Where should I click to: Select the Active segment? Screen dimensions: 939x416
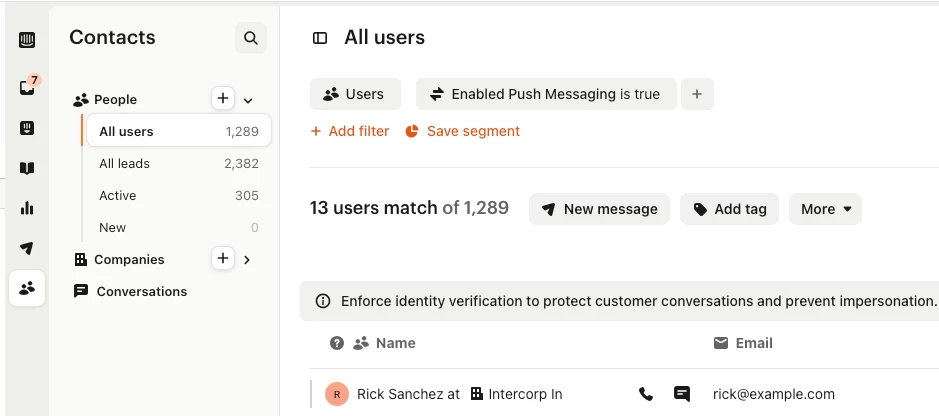pos(178,196)
